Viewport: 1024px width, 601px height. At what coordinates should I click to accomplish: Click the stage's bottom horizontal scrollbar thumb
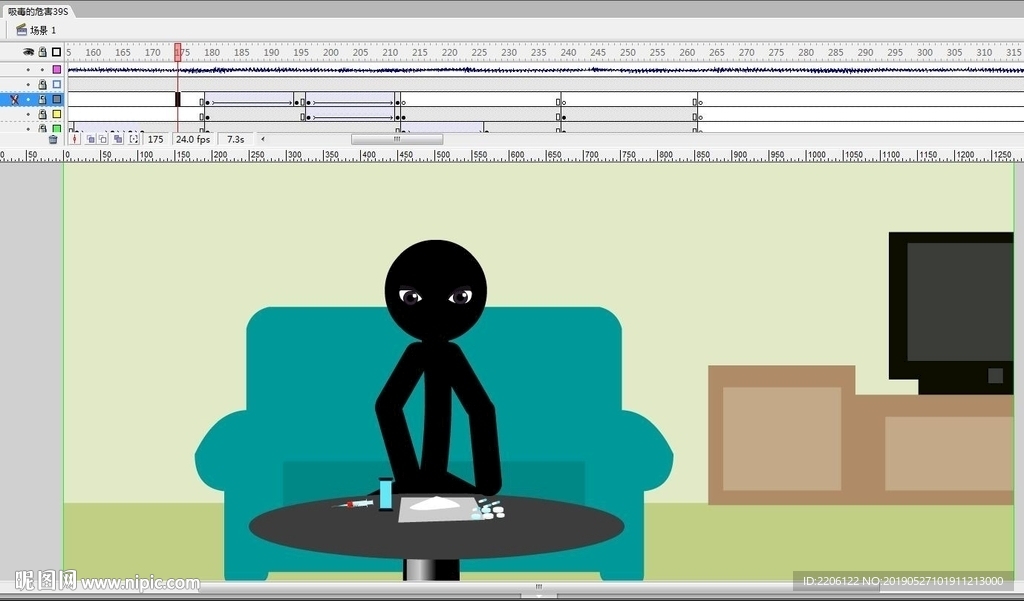pyautogui.click(x=538, y=587)
